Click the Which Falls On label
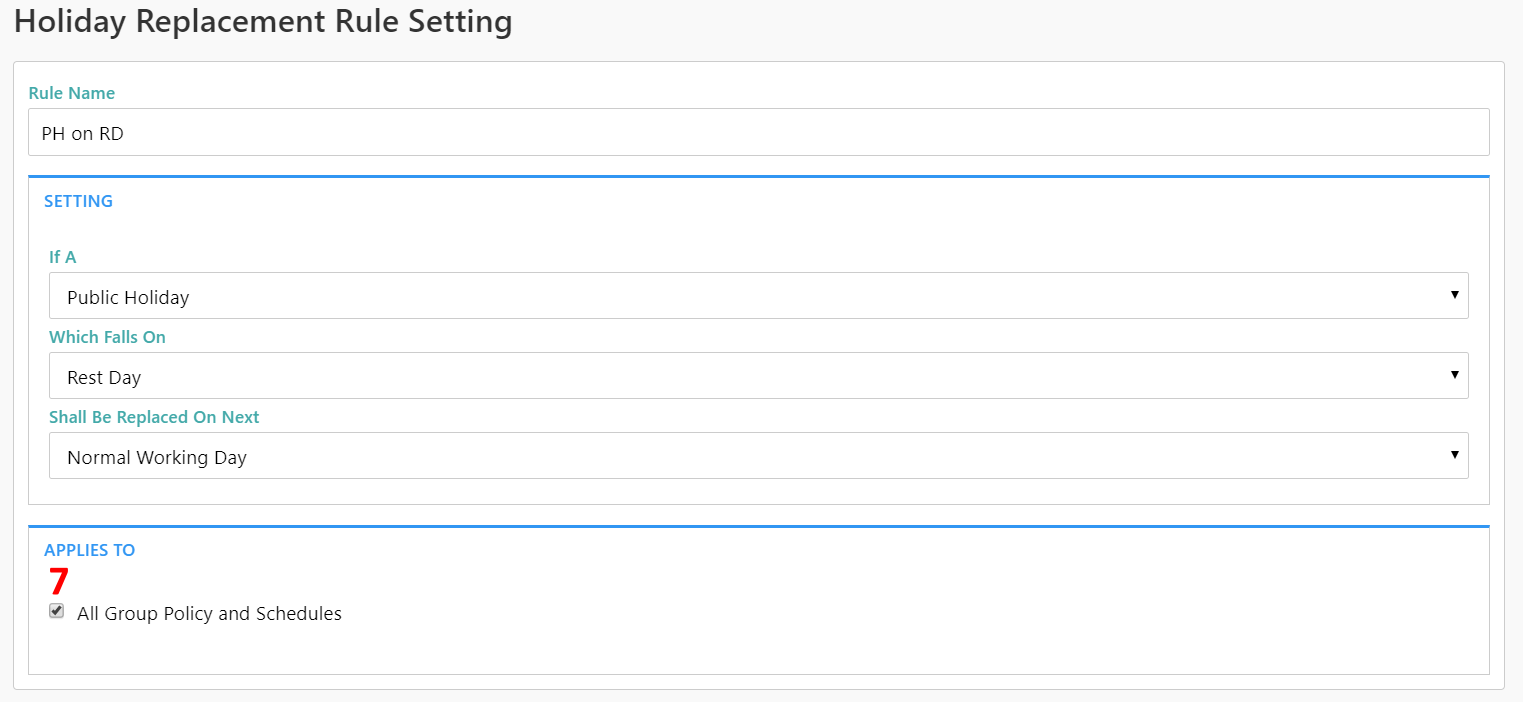The height and width of the screenshot is (702, 1523). tap(107, 337)
